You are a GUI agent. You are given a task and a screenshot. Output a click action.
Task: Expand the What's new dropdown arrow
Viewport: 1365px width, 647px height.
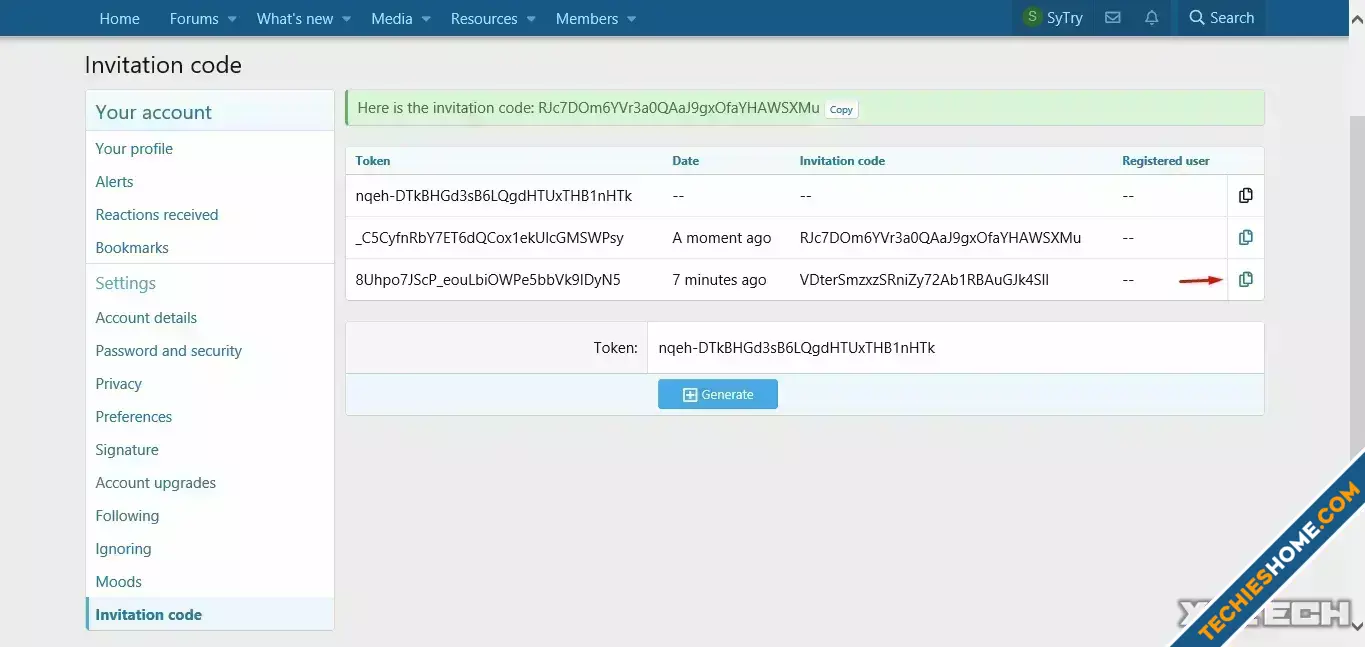pos(347,19)
